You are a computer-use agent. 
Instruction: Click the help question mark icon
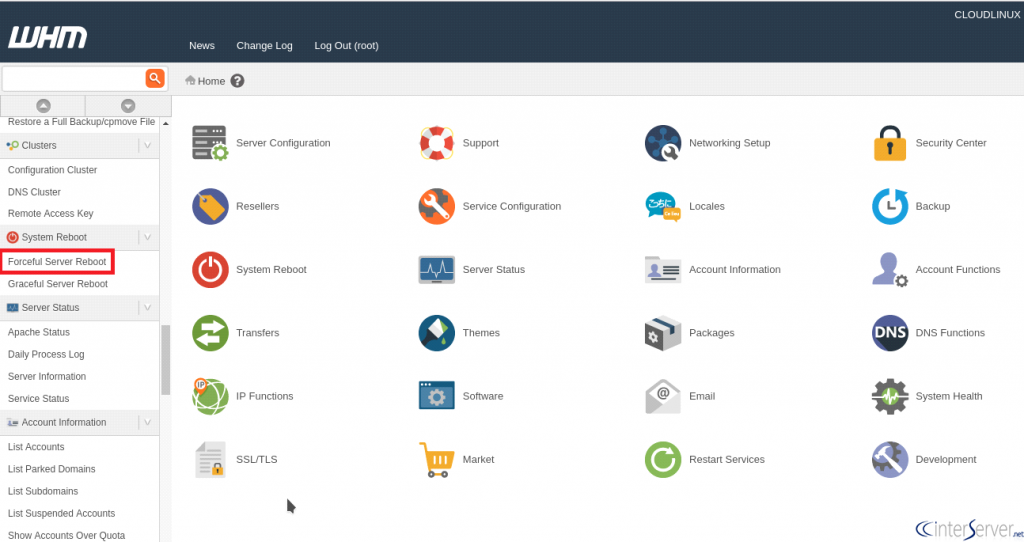pyautogui.click(x=237, y=81)
